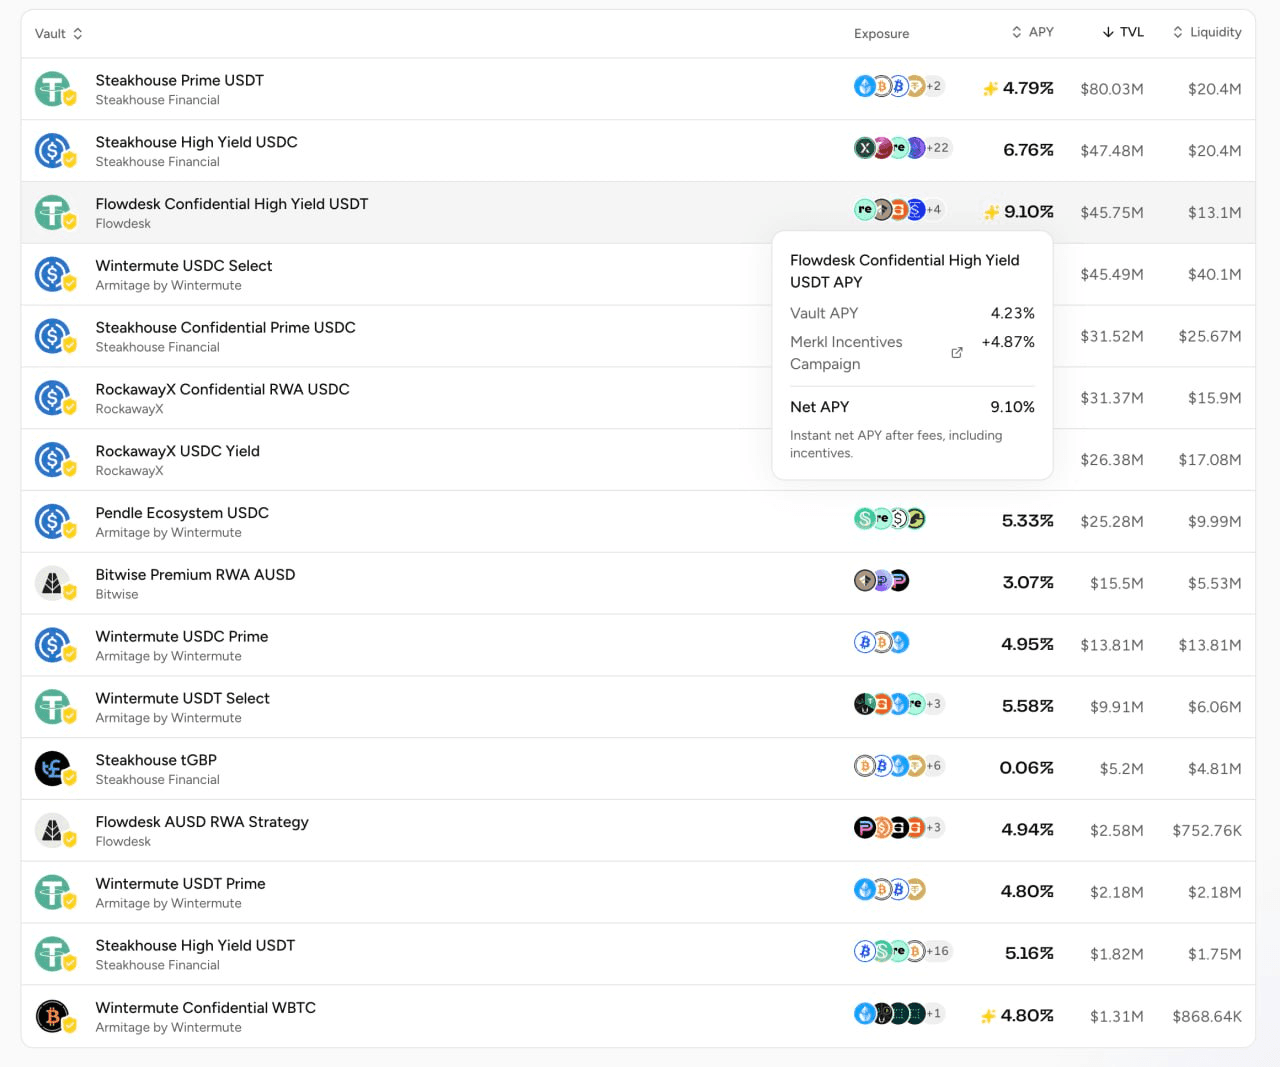Screen dimensions: 1280x1067
Task: Click the Bitwise Premium RWA AUSD token icon
Action: tap(53, 584)
